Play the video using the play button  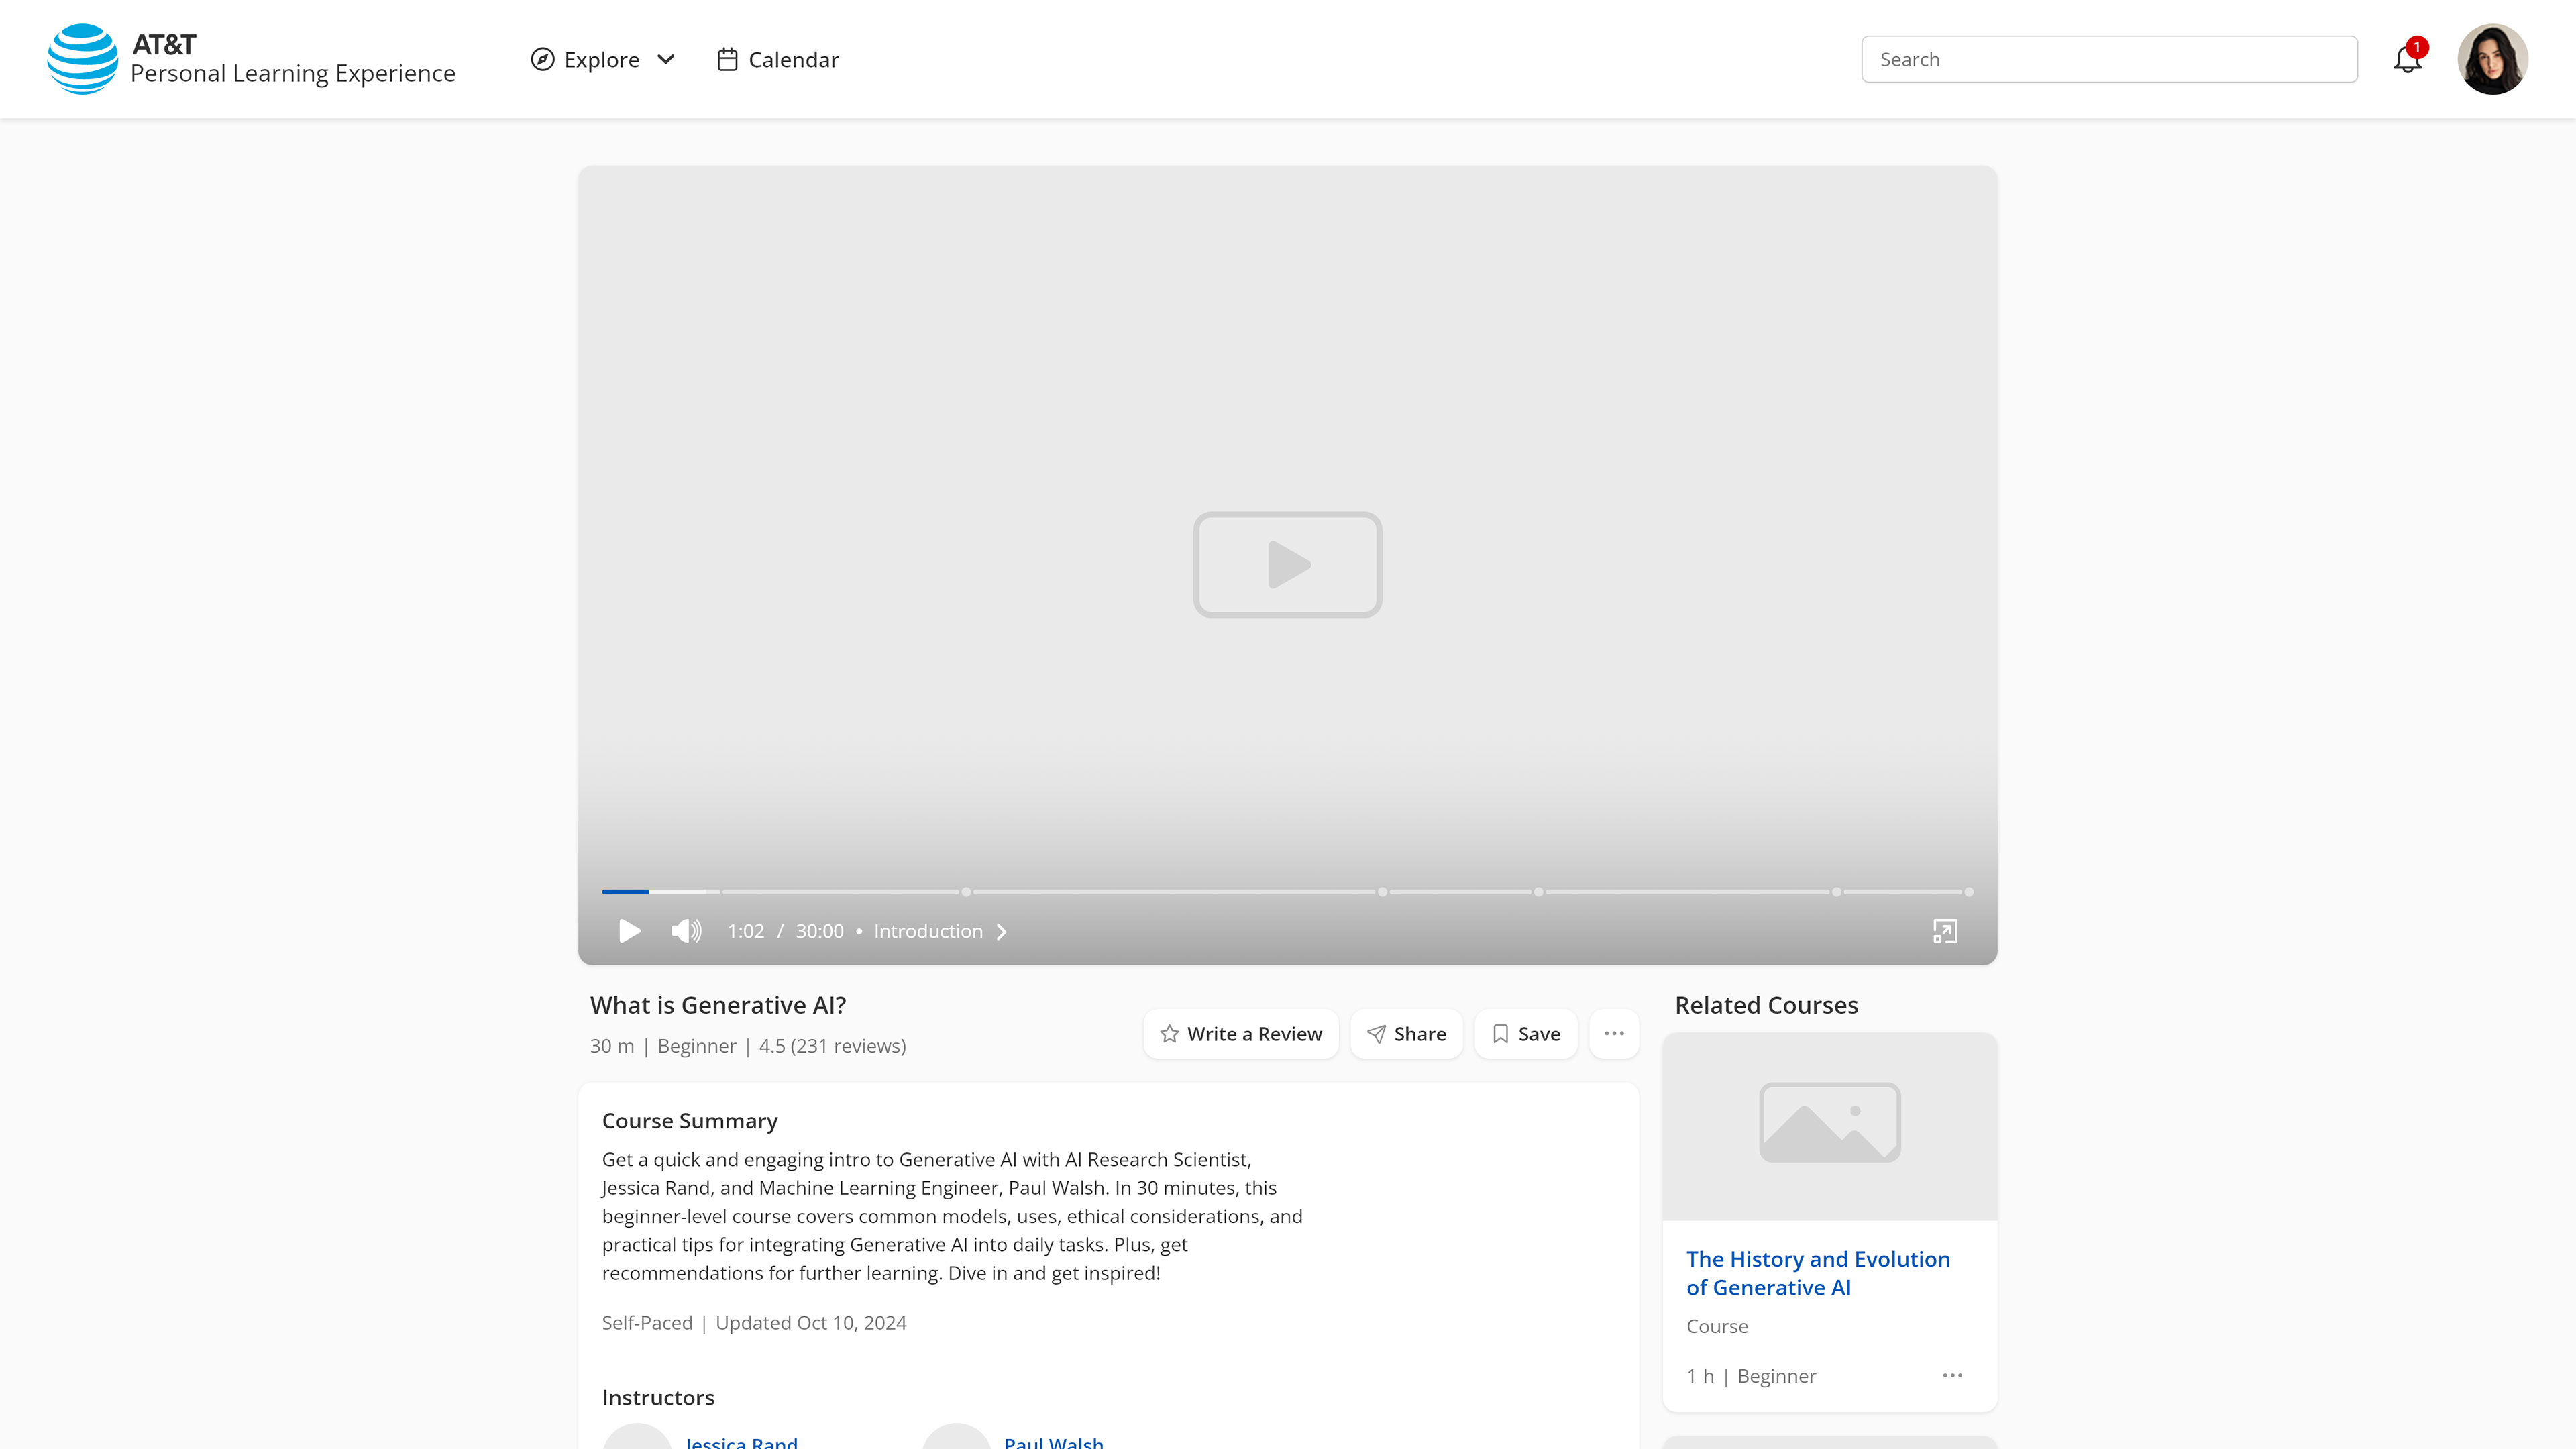coord(630,931)
